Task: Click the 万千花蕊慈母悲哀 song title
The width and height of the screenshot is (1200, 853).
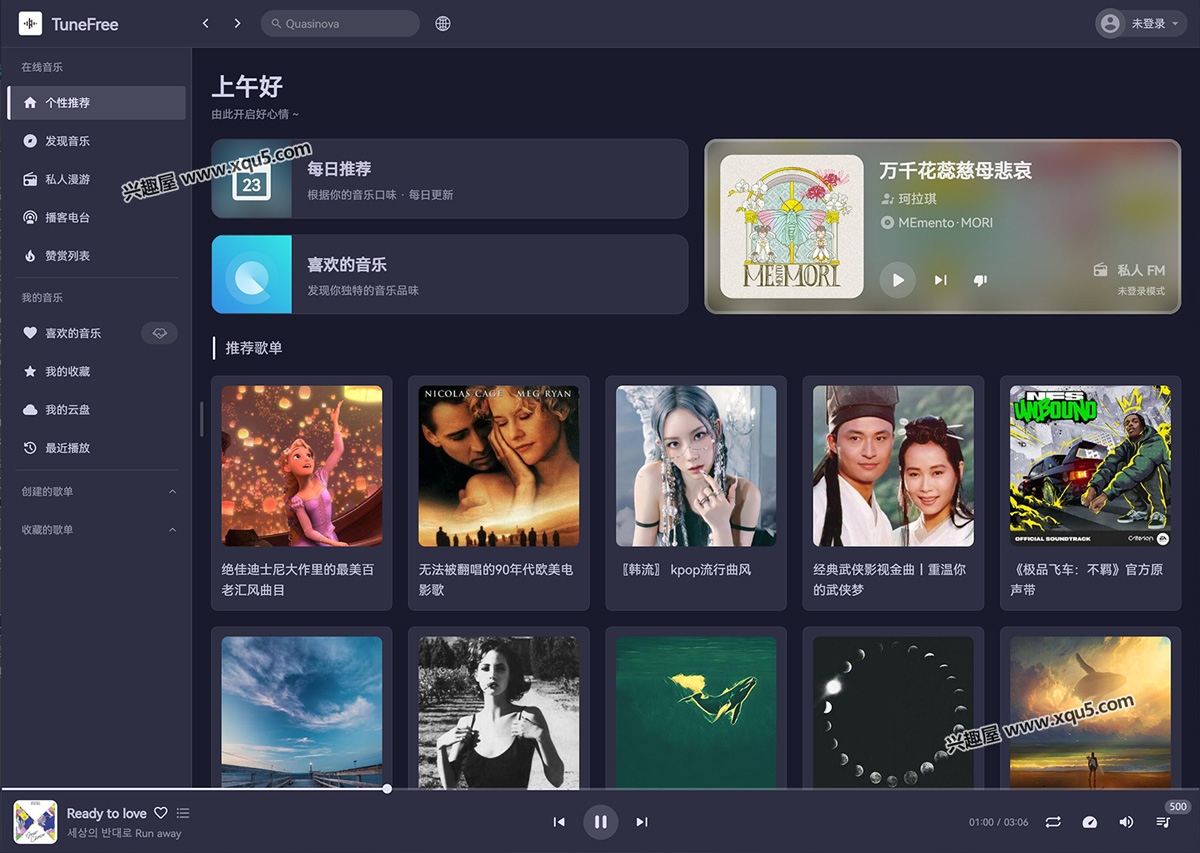Action: pos(955,171)
